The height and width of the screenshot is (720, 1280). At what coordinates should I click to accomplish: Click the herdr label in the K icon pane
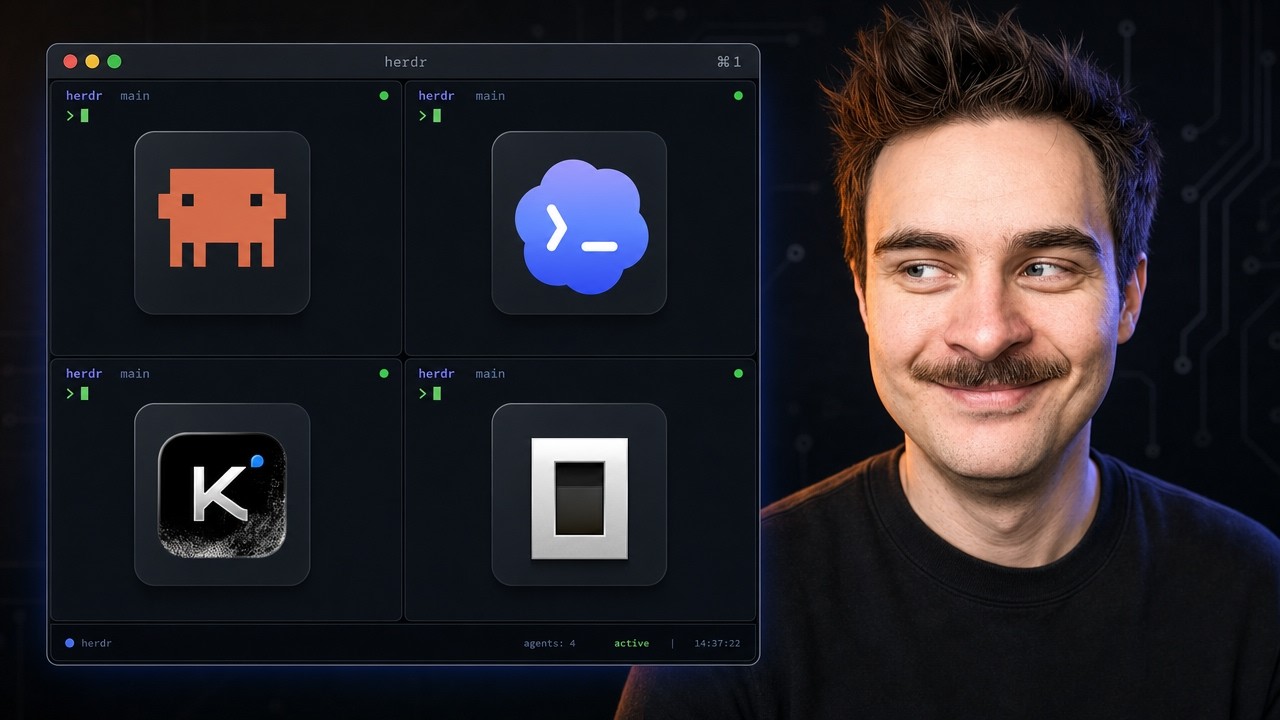pyautogui.click(x=84, y=374)
